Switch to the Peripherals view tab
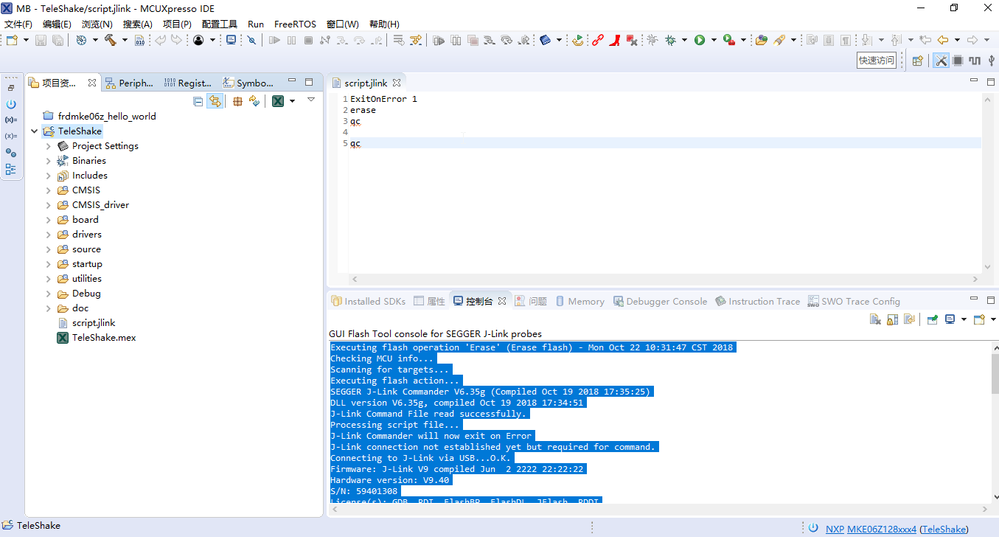 pos(129,83)
